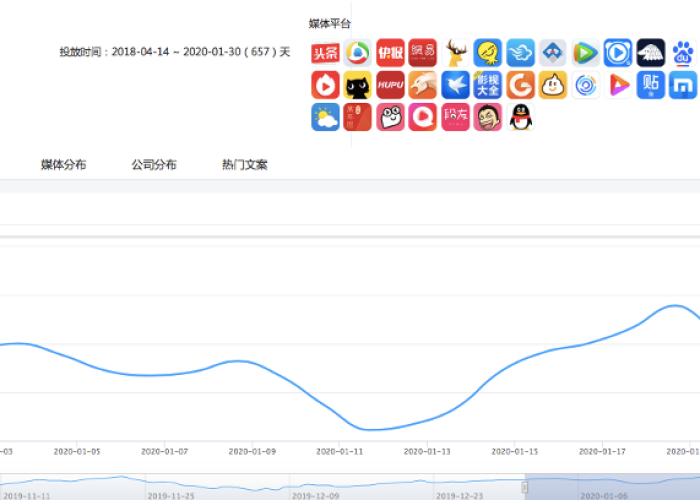The height and width of the screenshot is (500, 700).
Task: Click the blue hummingbird Xunlei icon
Action: [455, 85]
